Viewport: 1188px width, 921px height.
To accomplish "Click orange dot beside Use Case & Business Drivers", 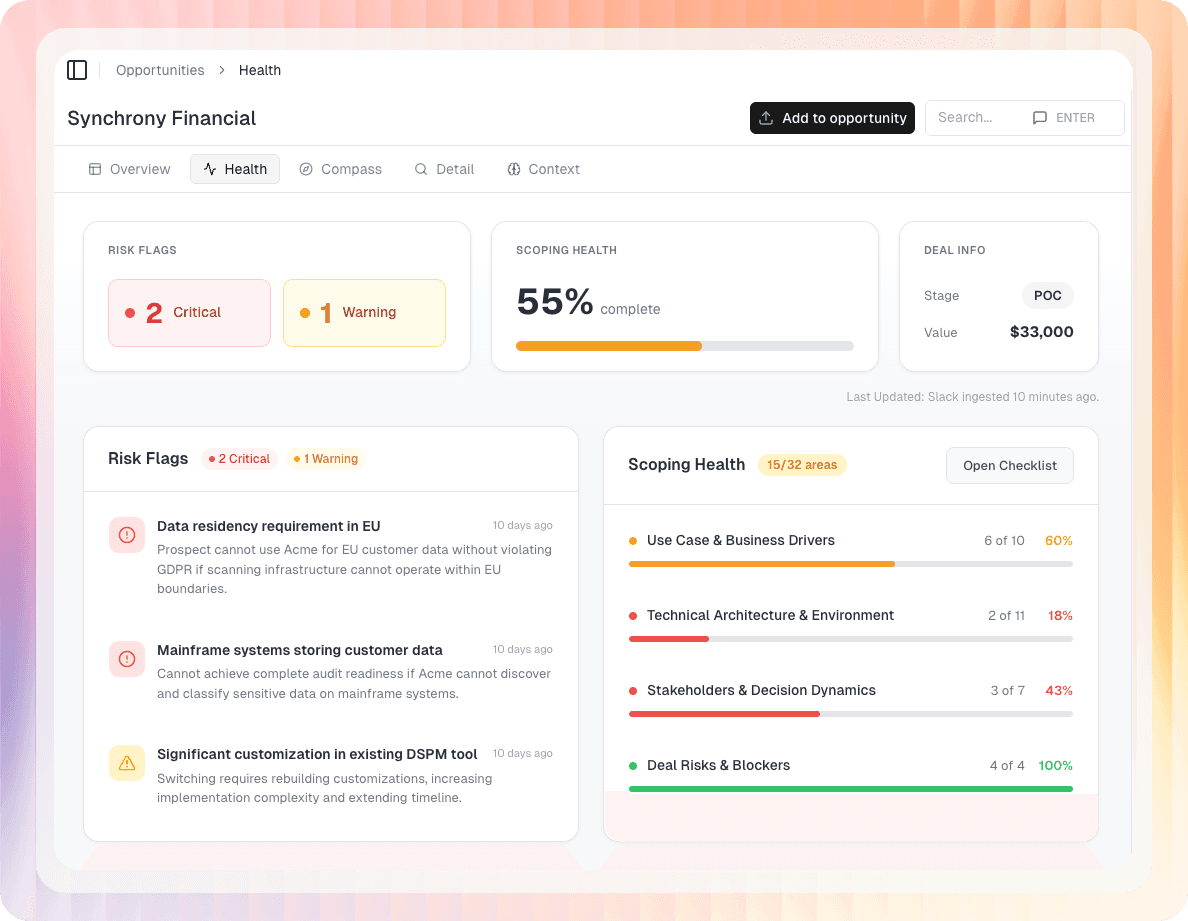I will click(633, 541).
